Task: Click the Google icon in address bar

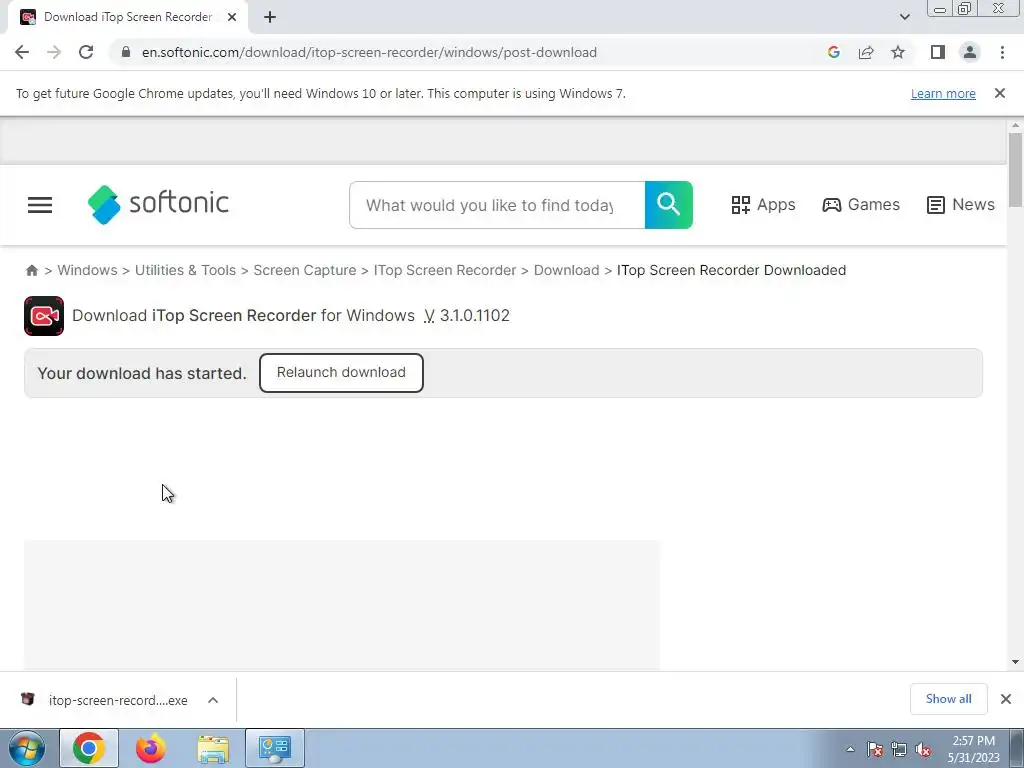Action: click(833, 52)
